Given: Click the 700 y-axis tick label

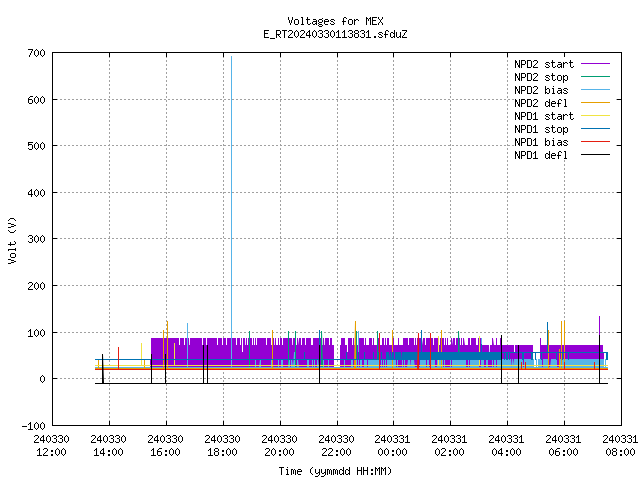Looking at the screenshot, I should (36, 53).
